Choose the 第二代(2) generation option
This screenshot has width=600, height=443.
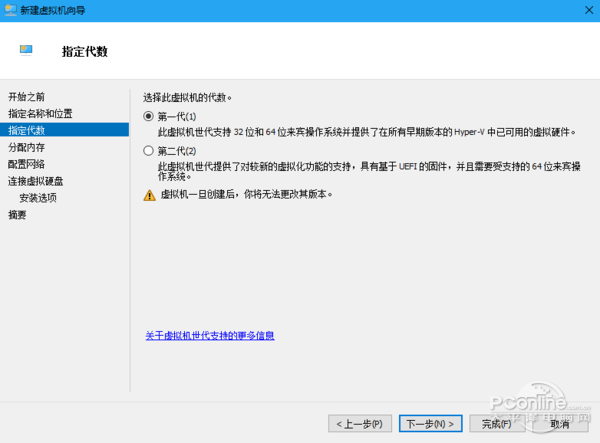click(x=149, y=150)
